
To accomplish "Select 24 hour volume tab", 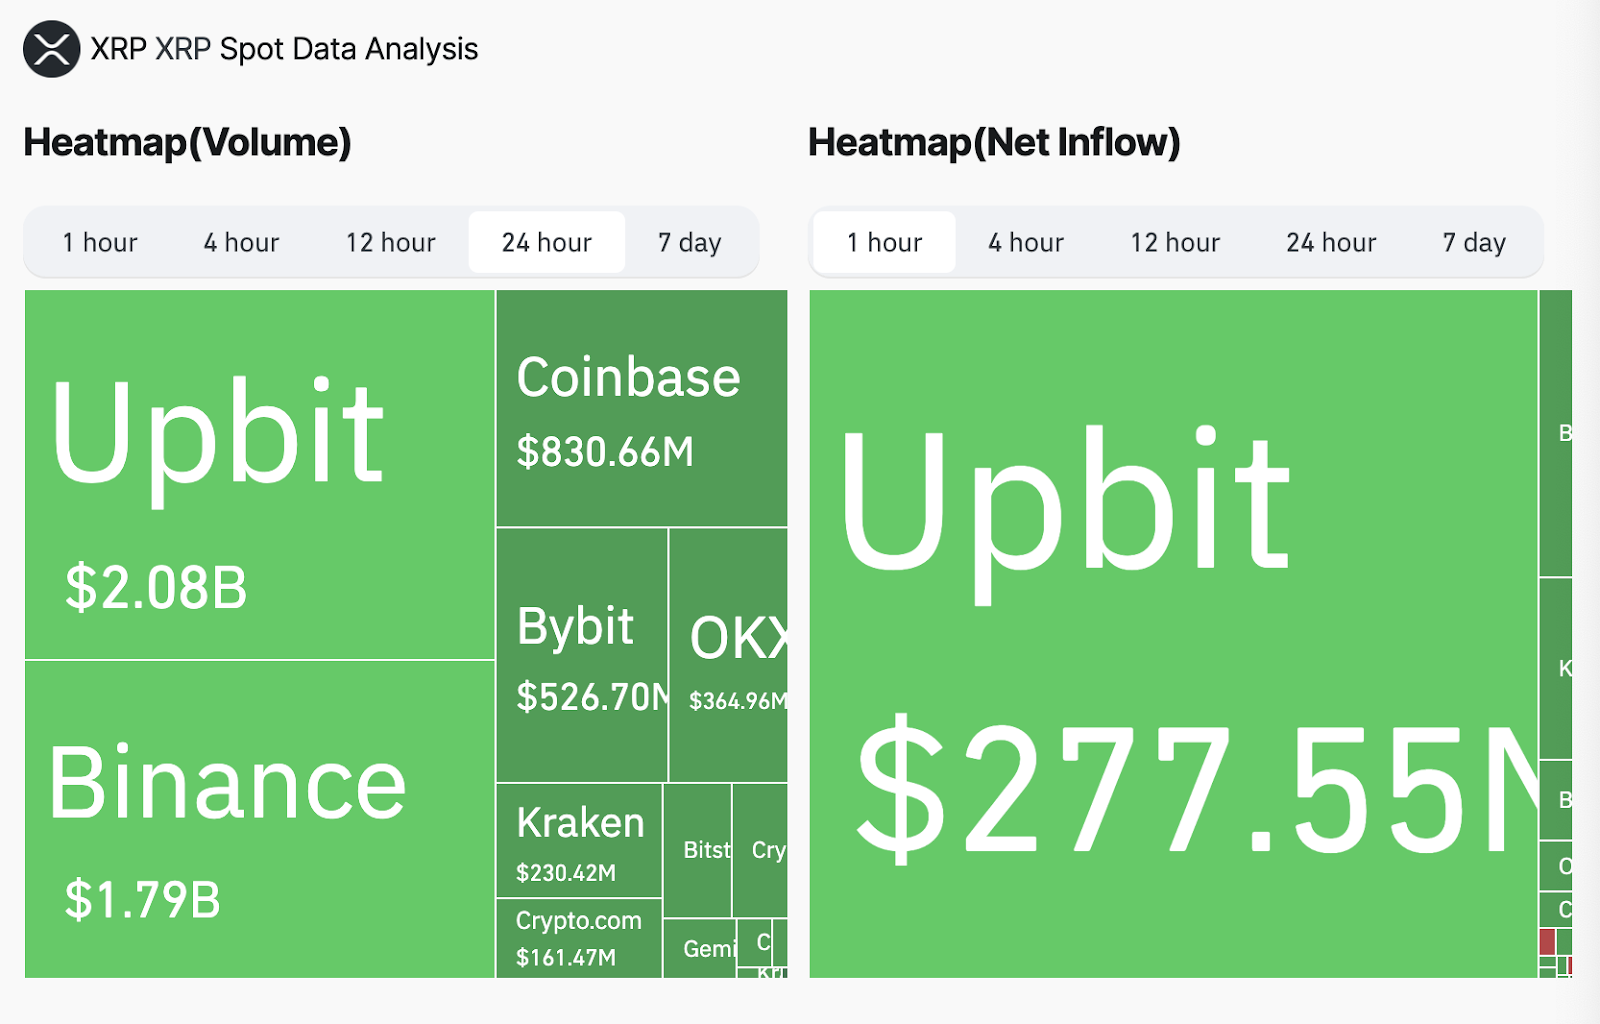I will point(547,243).
